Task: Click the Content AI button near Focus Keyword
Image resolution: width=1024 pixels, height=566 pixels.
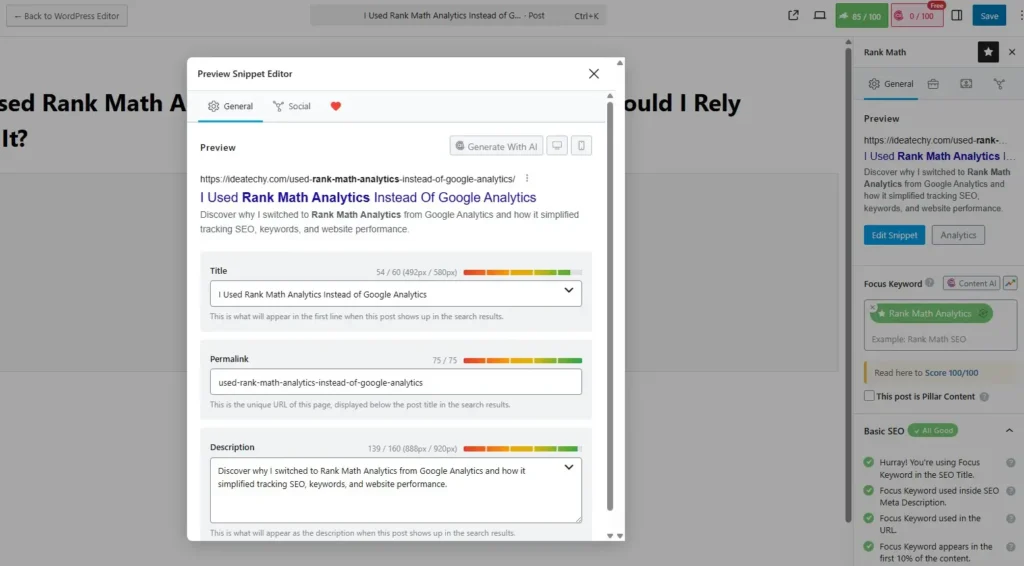Action: pyautogui.click(x=971, y=283)
